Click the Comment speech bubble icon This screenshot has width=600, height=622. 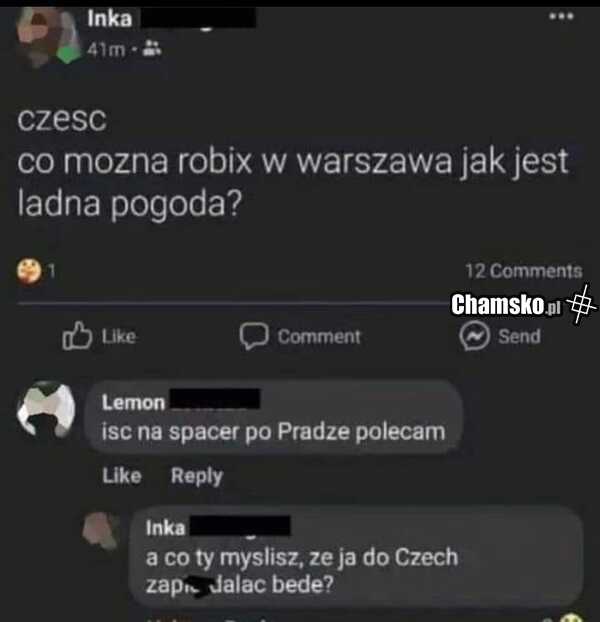coord(254,336)
